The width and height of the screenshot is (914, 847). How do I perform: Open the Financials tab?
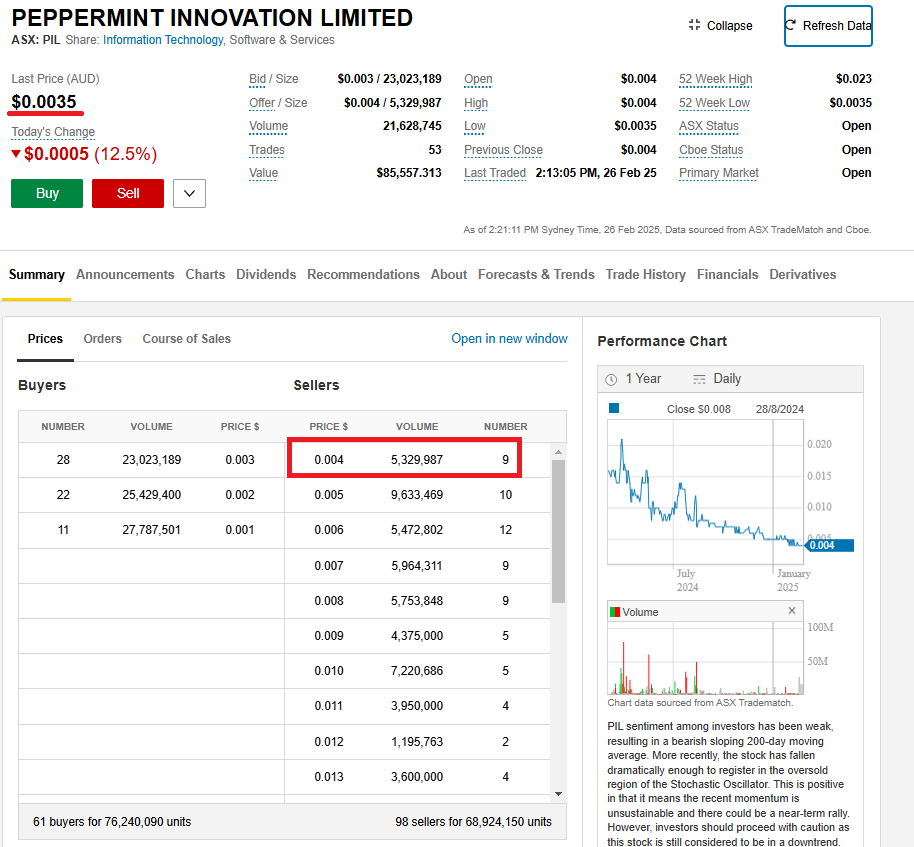(727, 275)
